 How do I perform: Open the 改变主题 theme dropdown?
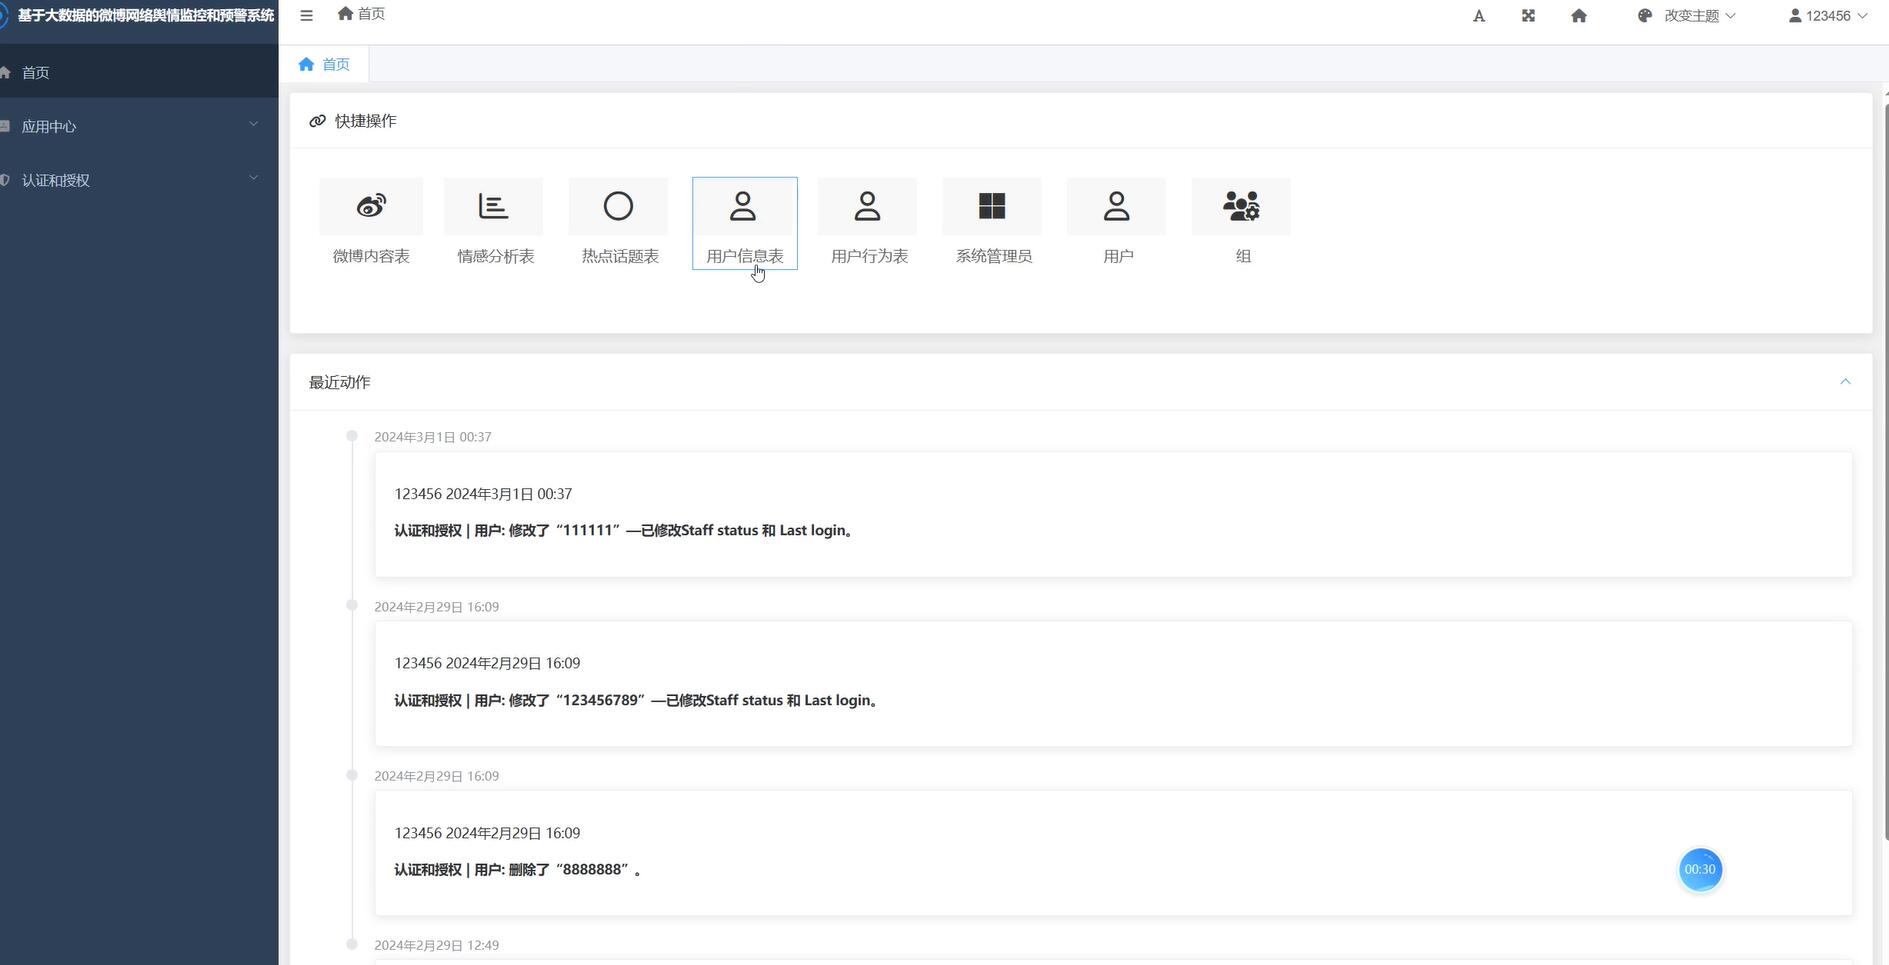[x=1699, y=16]
